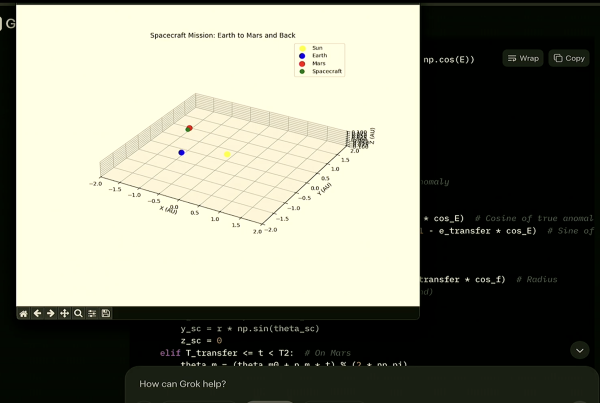600x403 pixels.
Task: Click the plot title 'Spacecraft Mission' text
Action: click(217, 34)
